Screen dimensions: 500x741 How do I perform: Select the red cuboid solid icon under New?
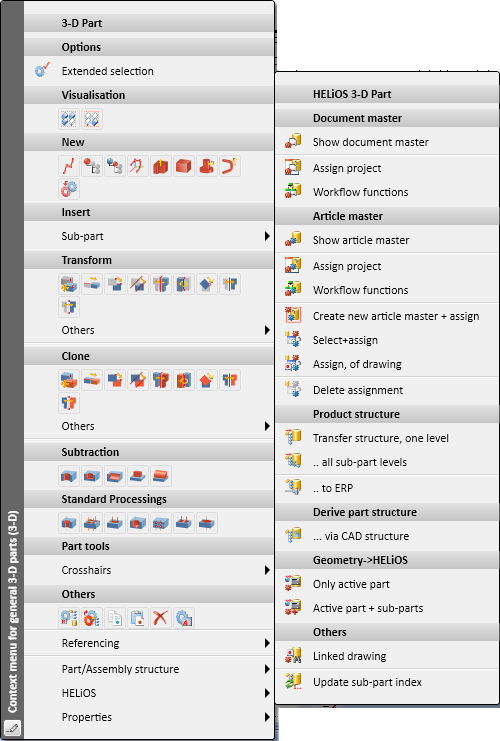183,166
